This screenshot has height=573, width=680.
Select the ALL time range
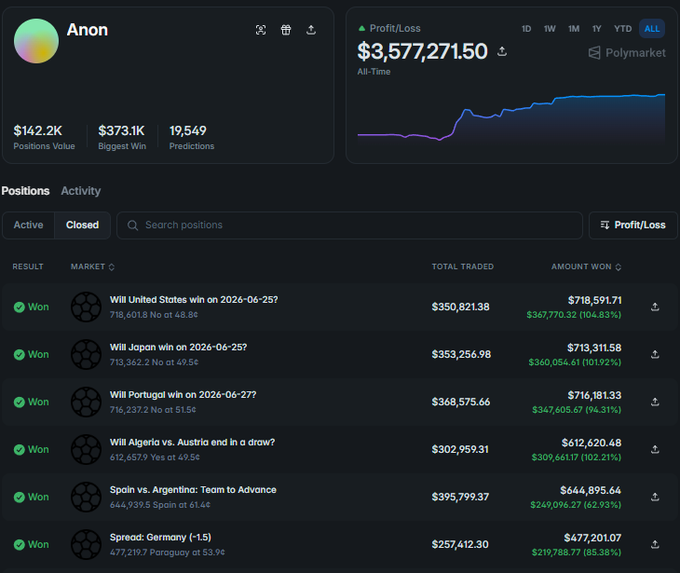point(652,29)
